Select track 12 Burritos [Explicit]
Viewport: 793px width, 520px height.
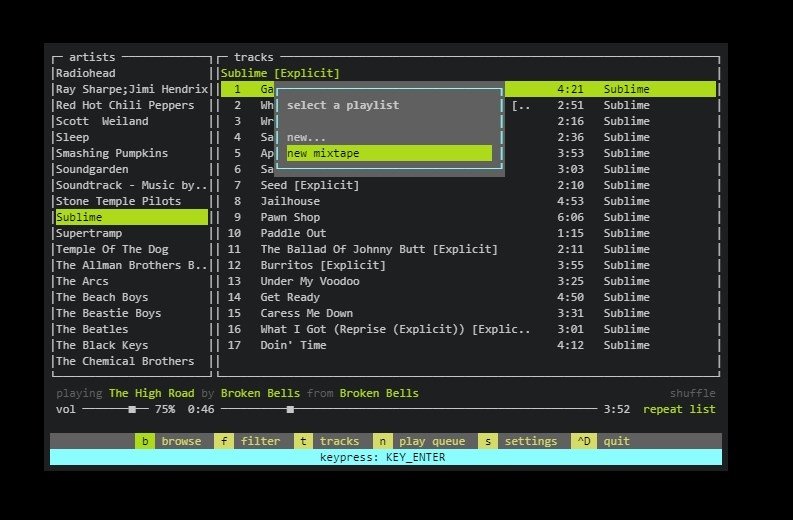point(468,265)
